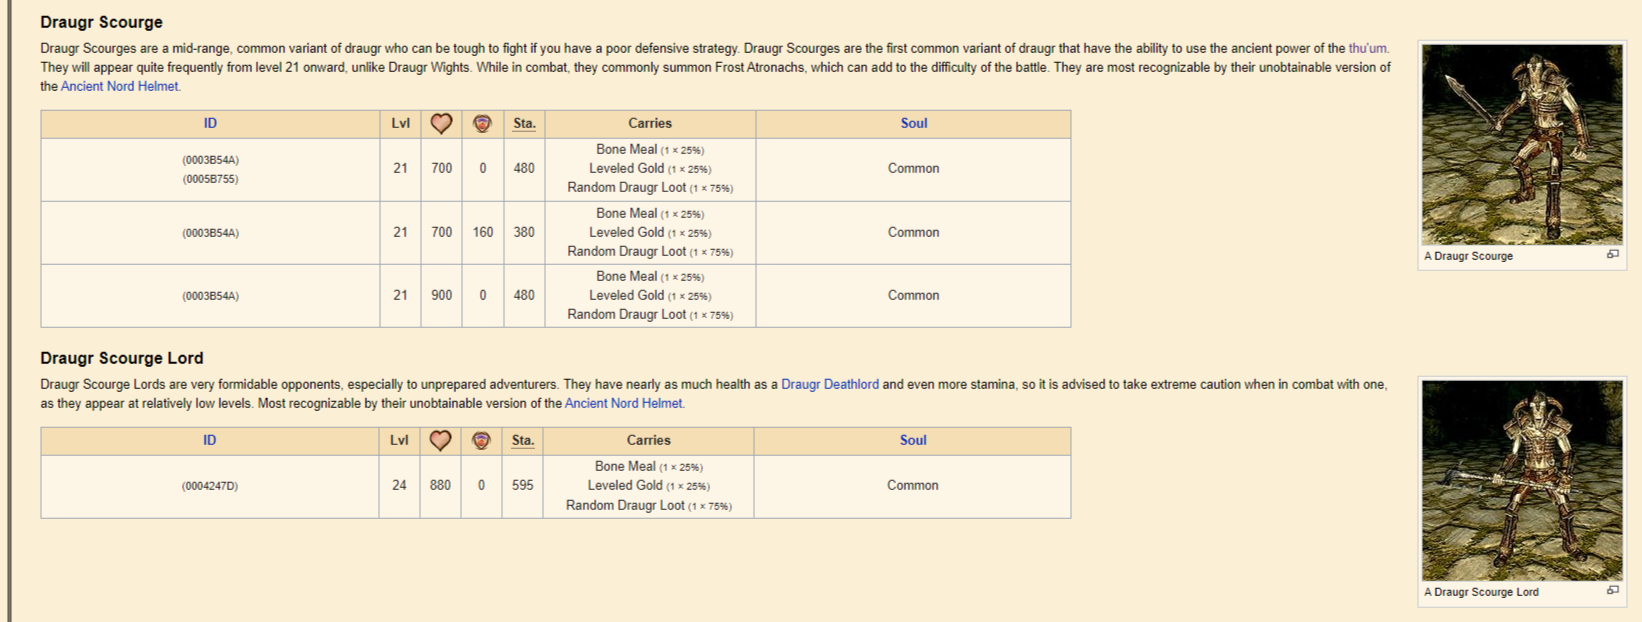Enlarge the 'A Draugr Scourge' image via magnify icon
The width and height of the screenshot is (1642, 622).
click(x=1613, y=255)
